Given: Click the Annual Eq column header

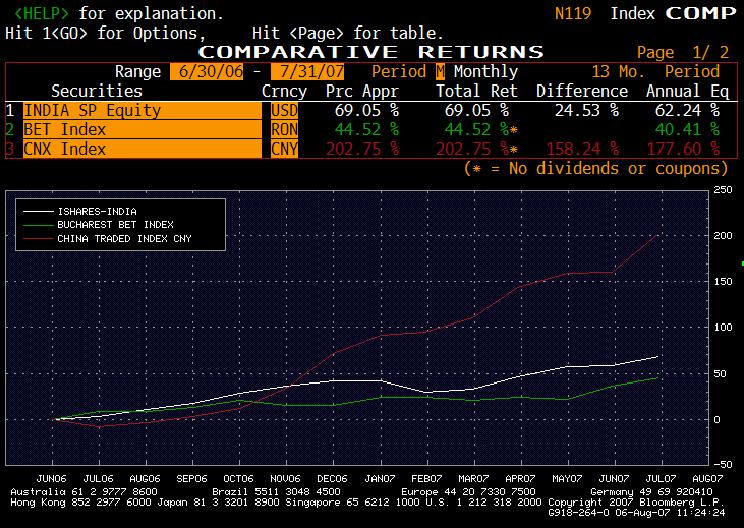Looking at the screenshot, I should point(688,91).
